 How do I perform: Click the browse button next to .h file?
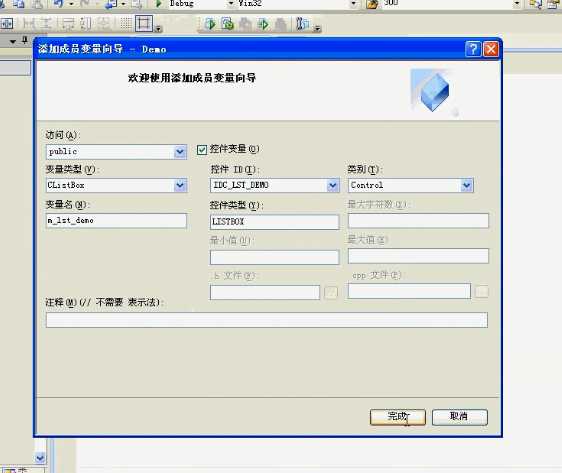331,292
